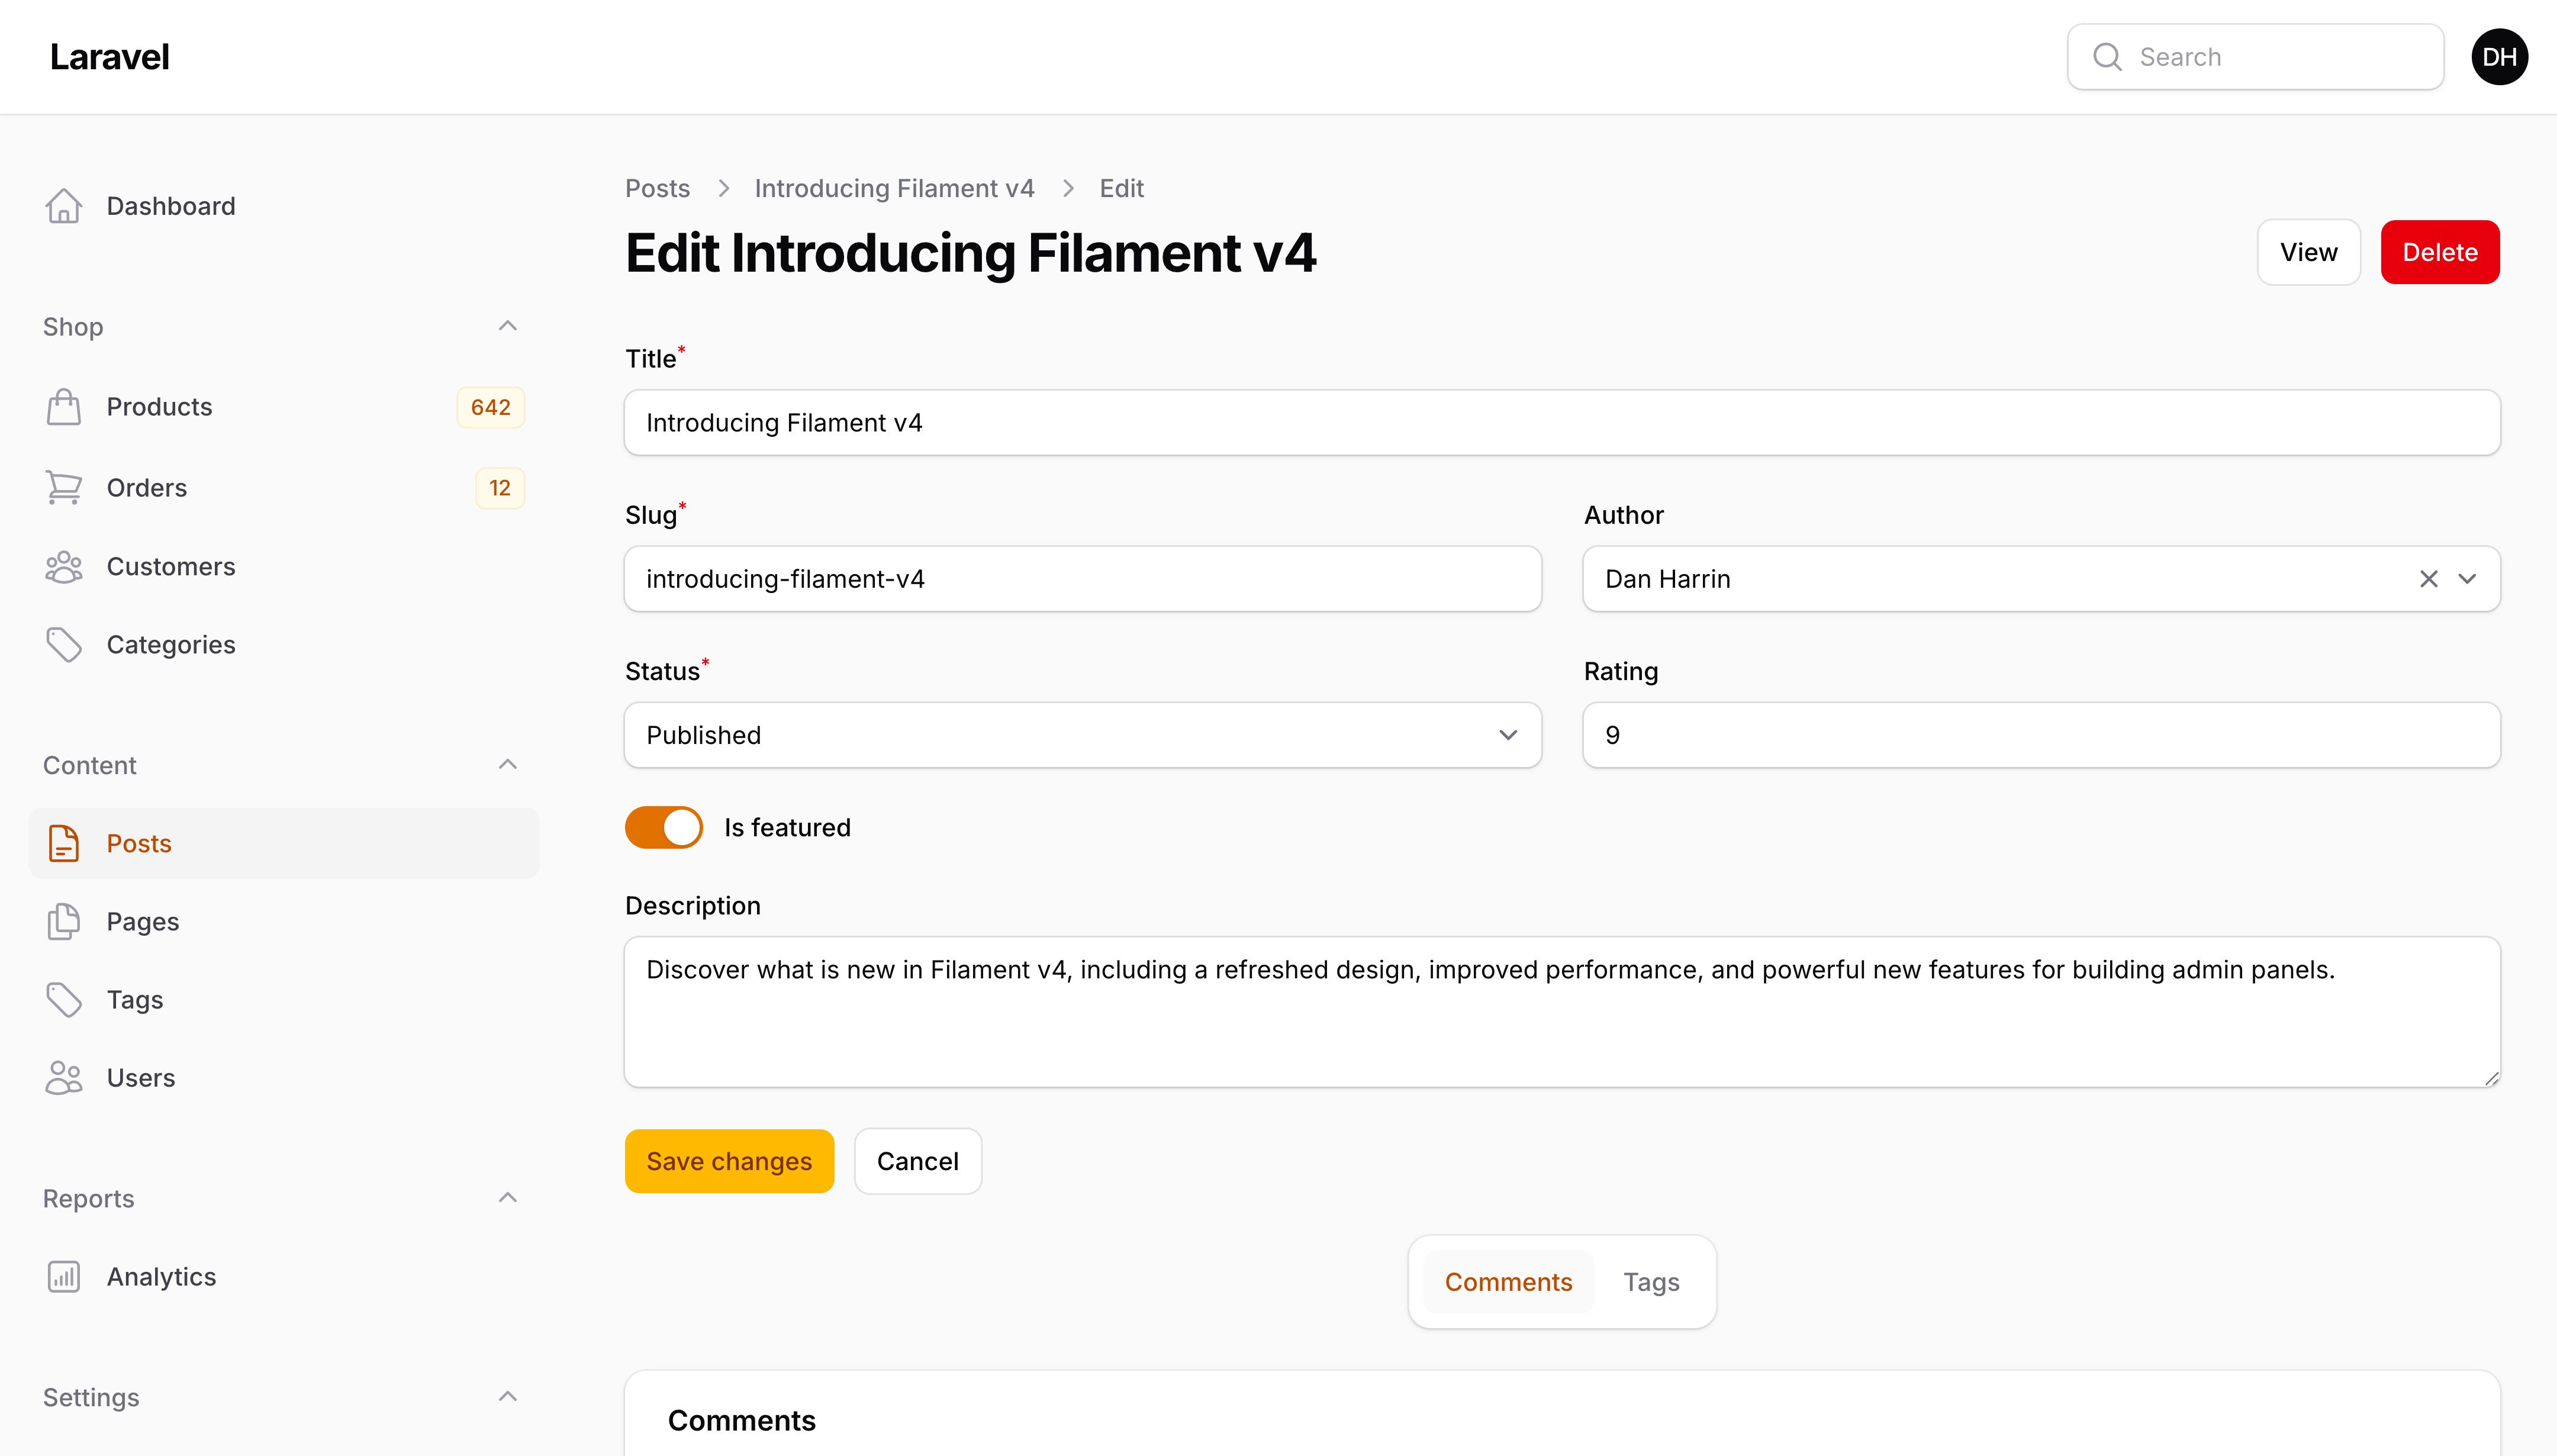This screenshot has height=1456, width=2557.
Task: Switch to the Tags relation tab
Action: point(1651,1282)
